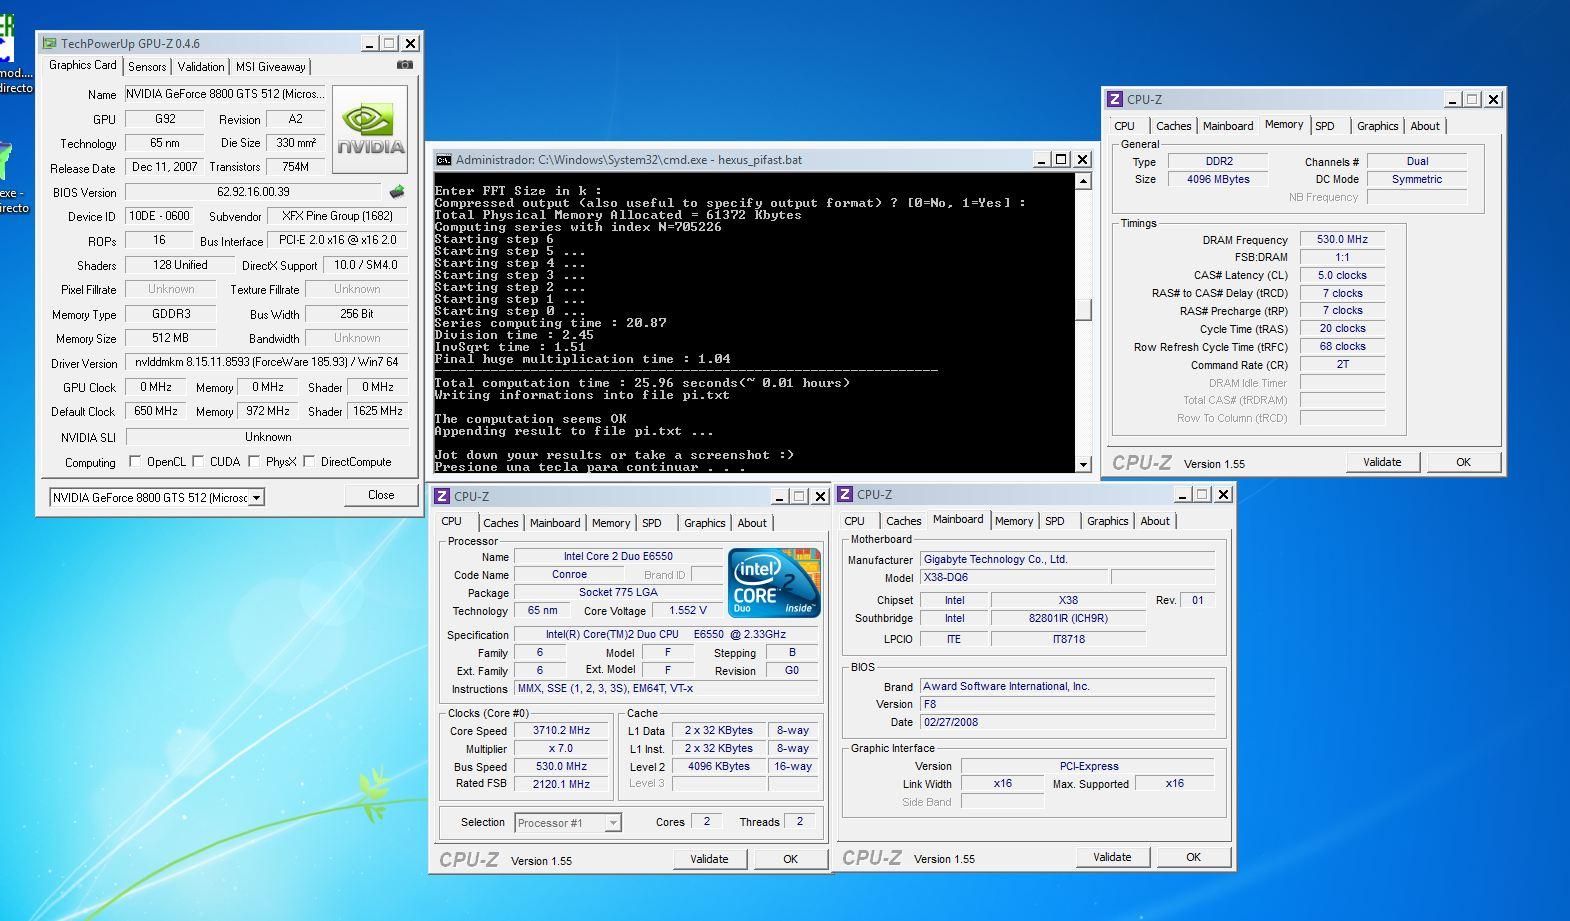Click the Level 2 cache 4096 KBytes value
Viewport: 1570px width, 921px height.
718,767
